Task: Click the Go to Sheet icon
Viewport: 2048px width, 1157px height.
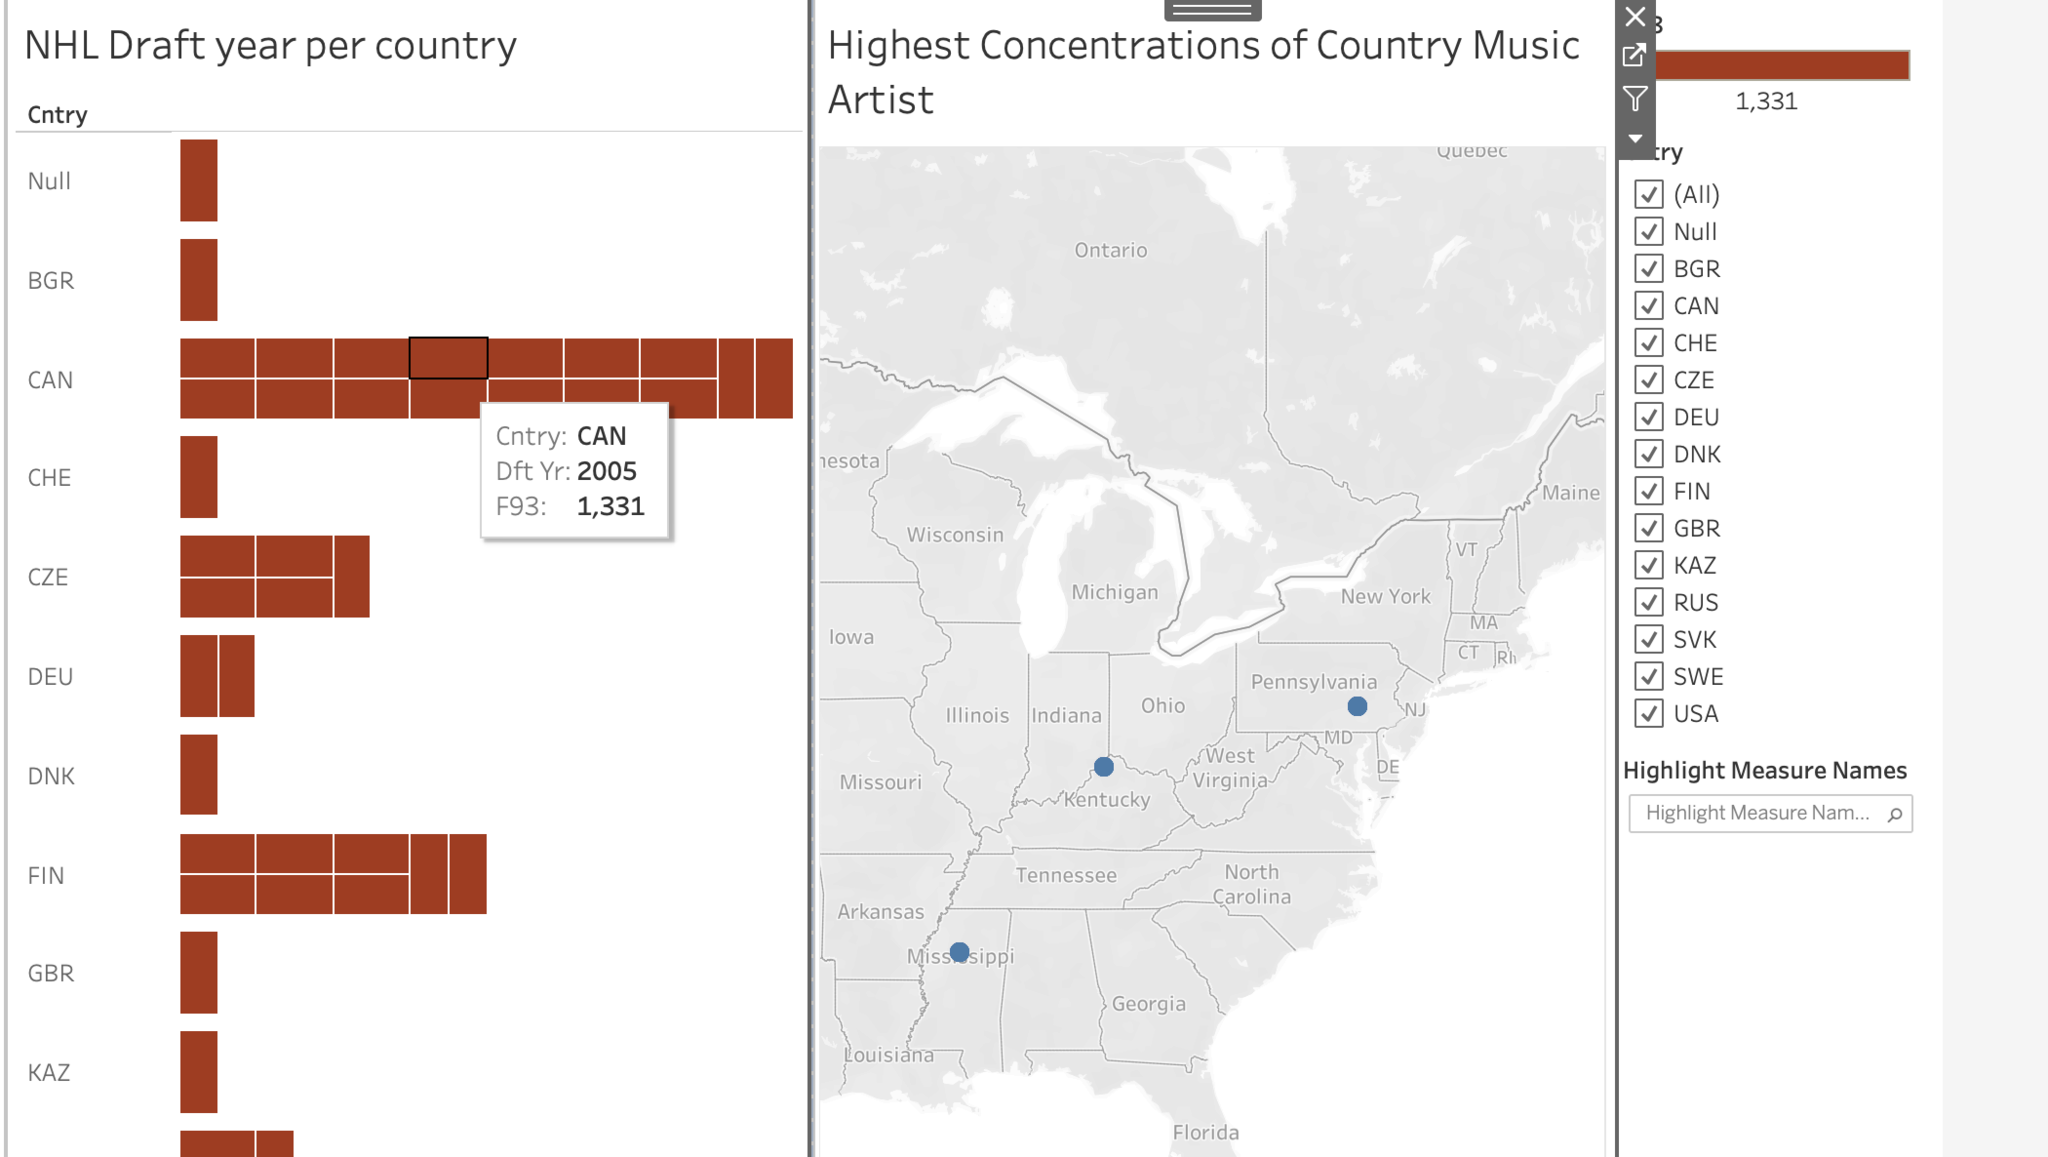Action: click(x=1635, y=56)
